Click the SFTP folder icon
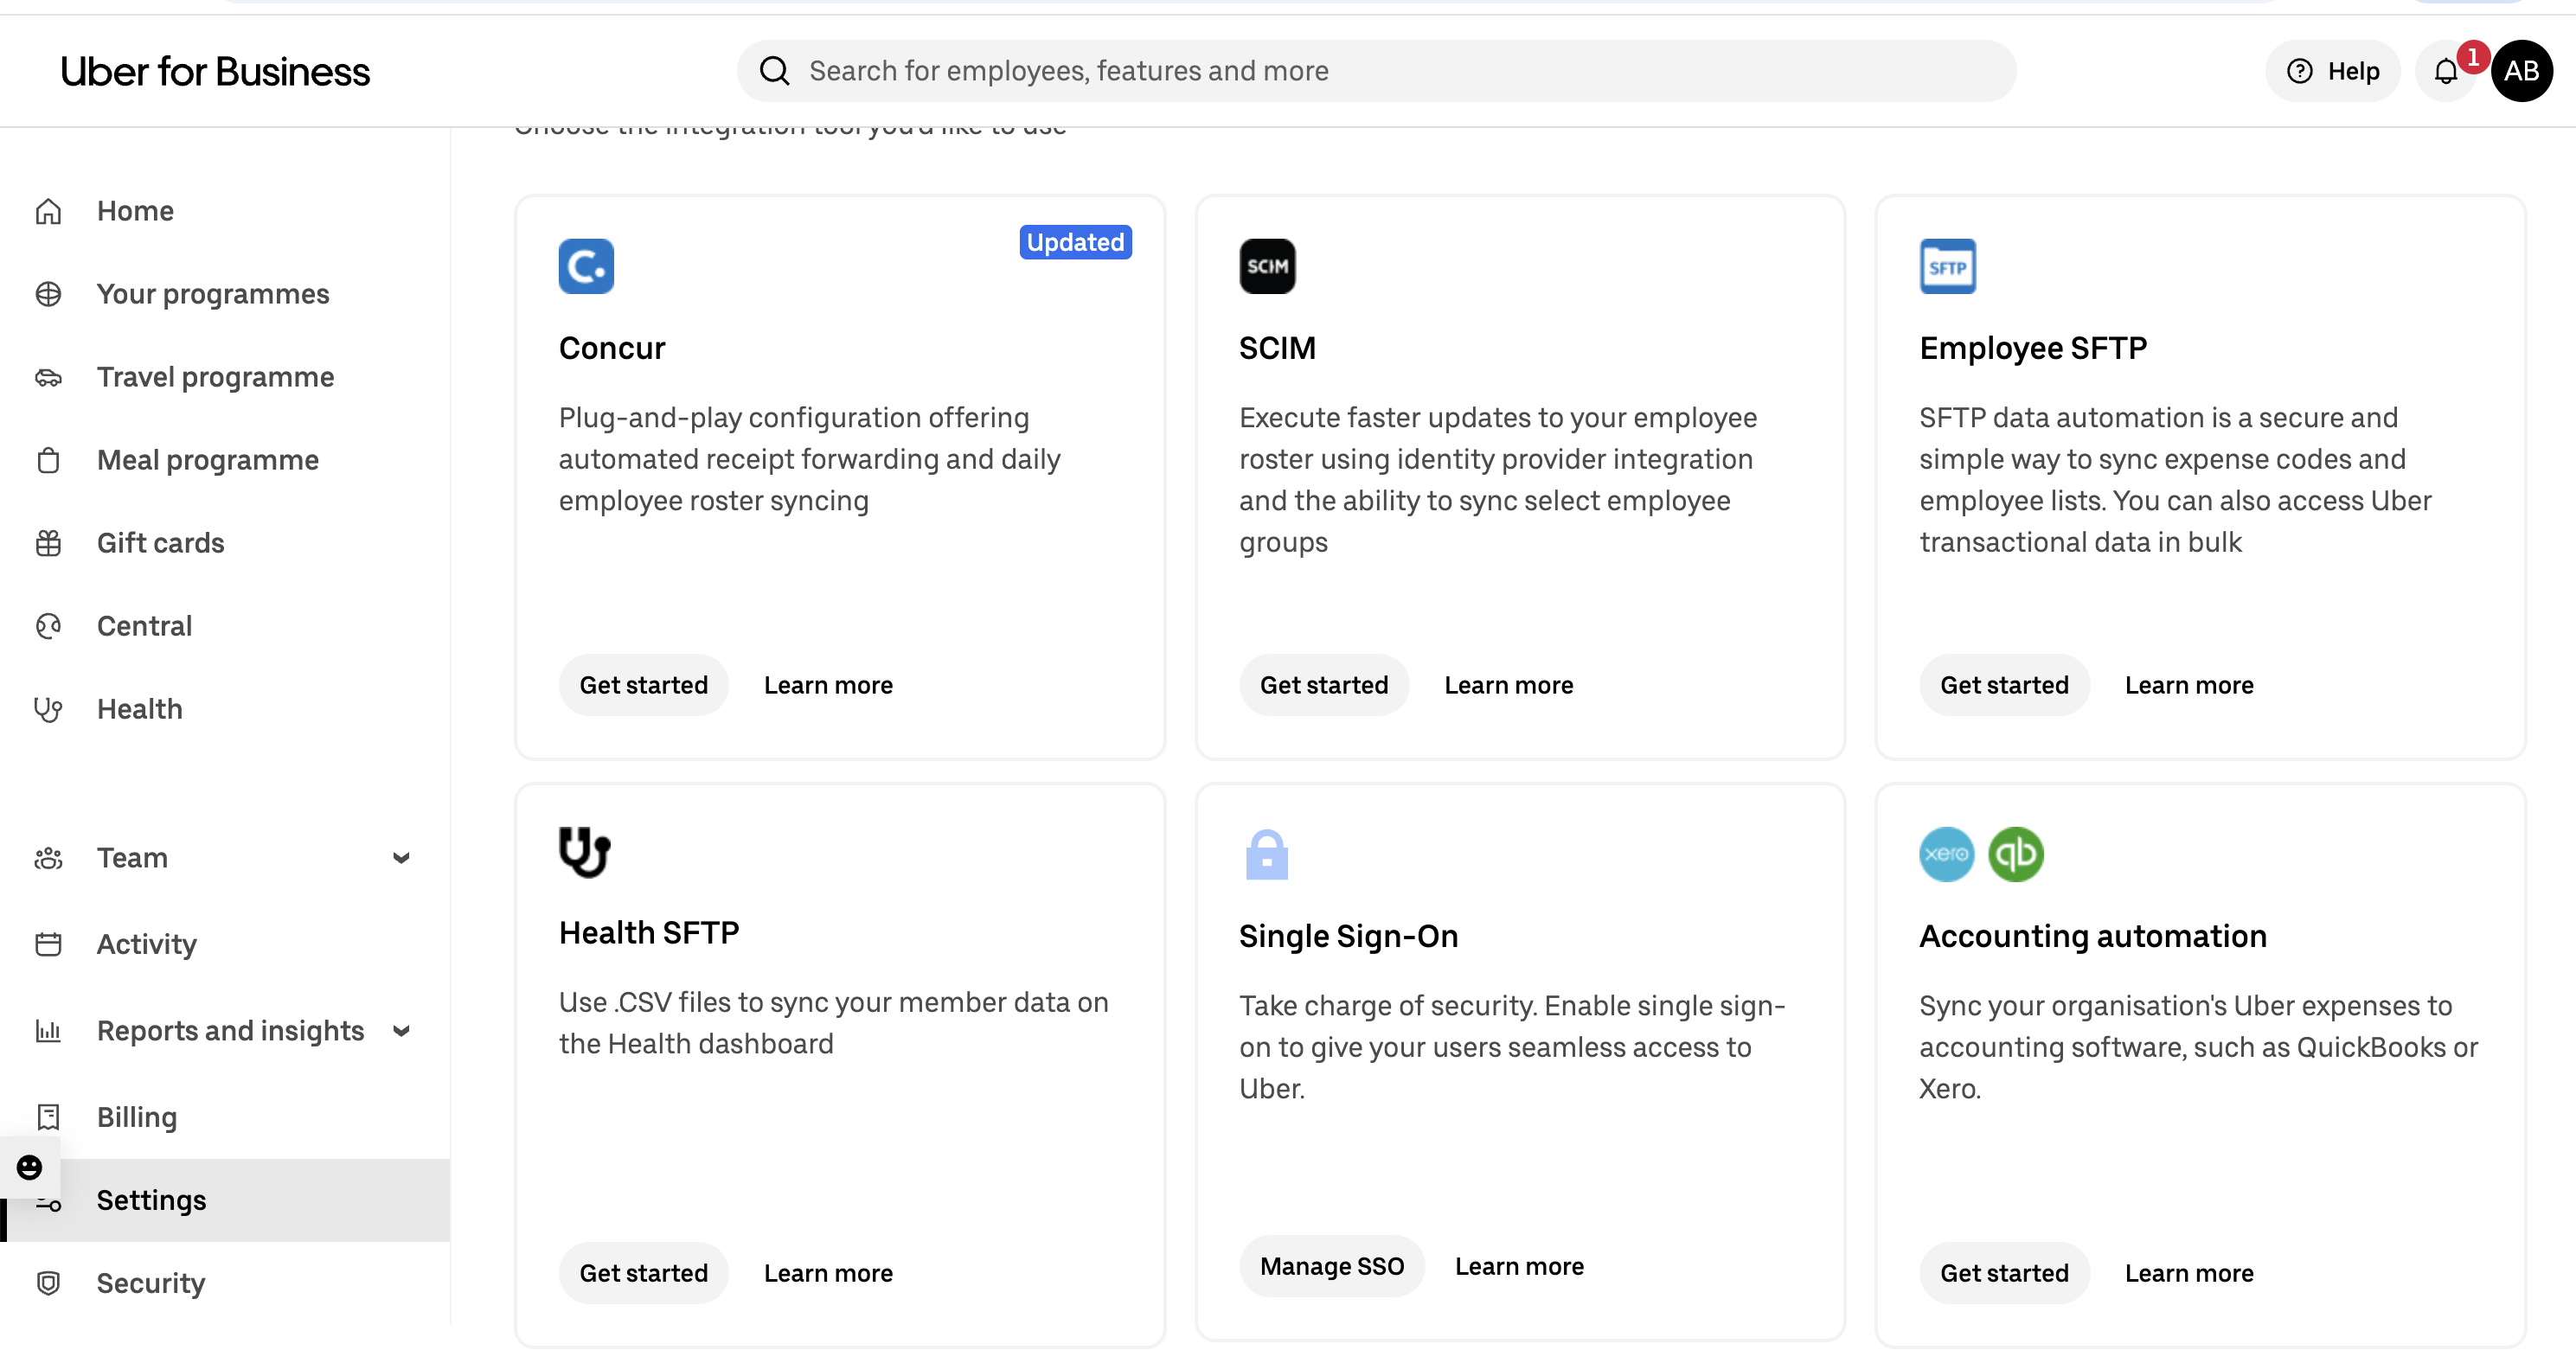The image size is (2576, 1363). [x=1947, y=266]
